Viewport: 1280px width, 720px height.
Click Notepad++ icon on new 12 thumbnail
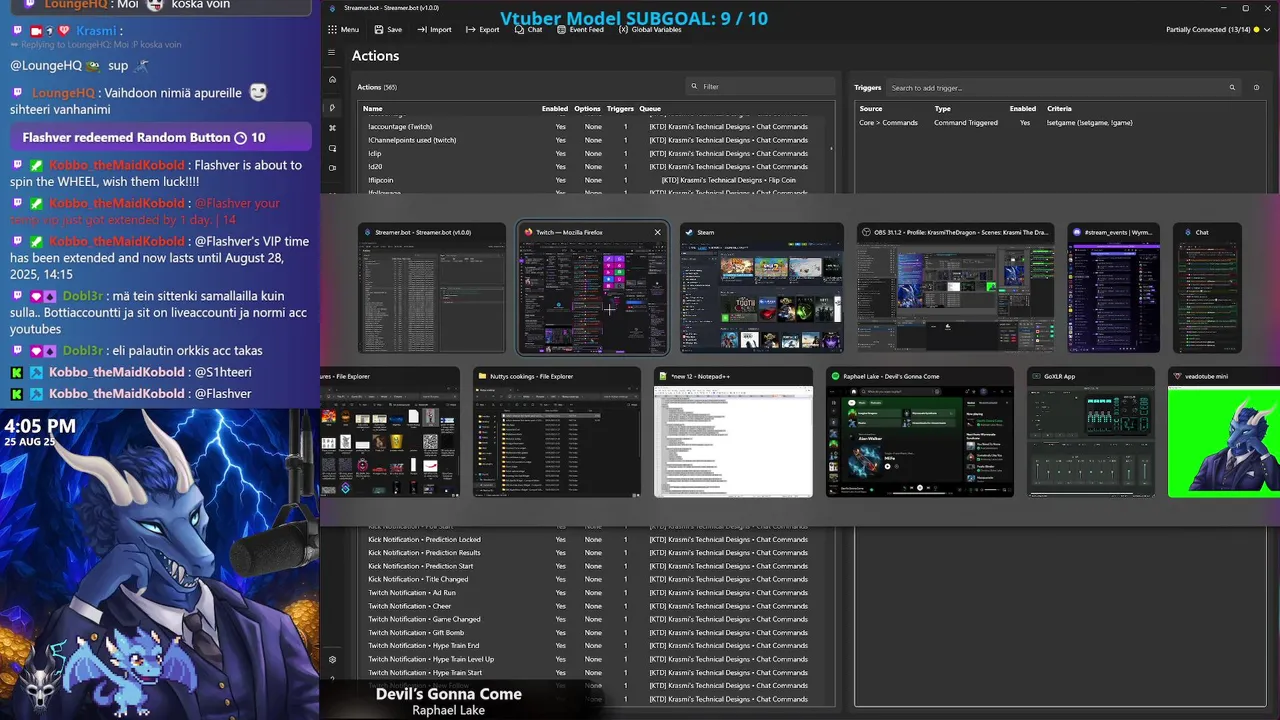click(x=664, y=376)
